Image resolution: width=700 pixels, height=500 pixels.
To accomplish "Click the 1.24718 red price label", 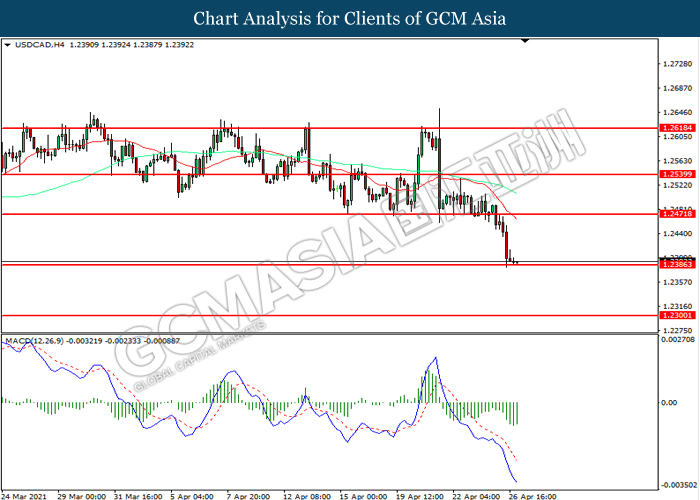I will click(678, 214).
